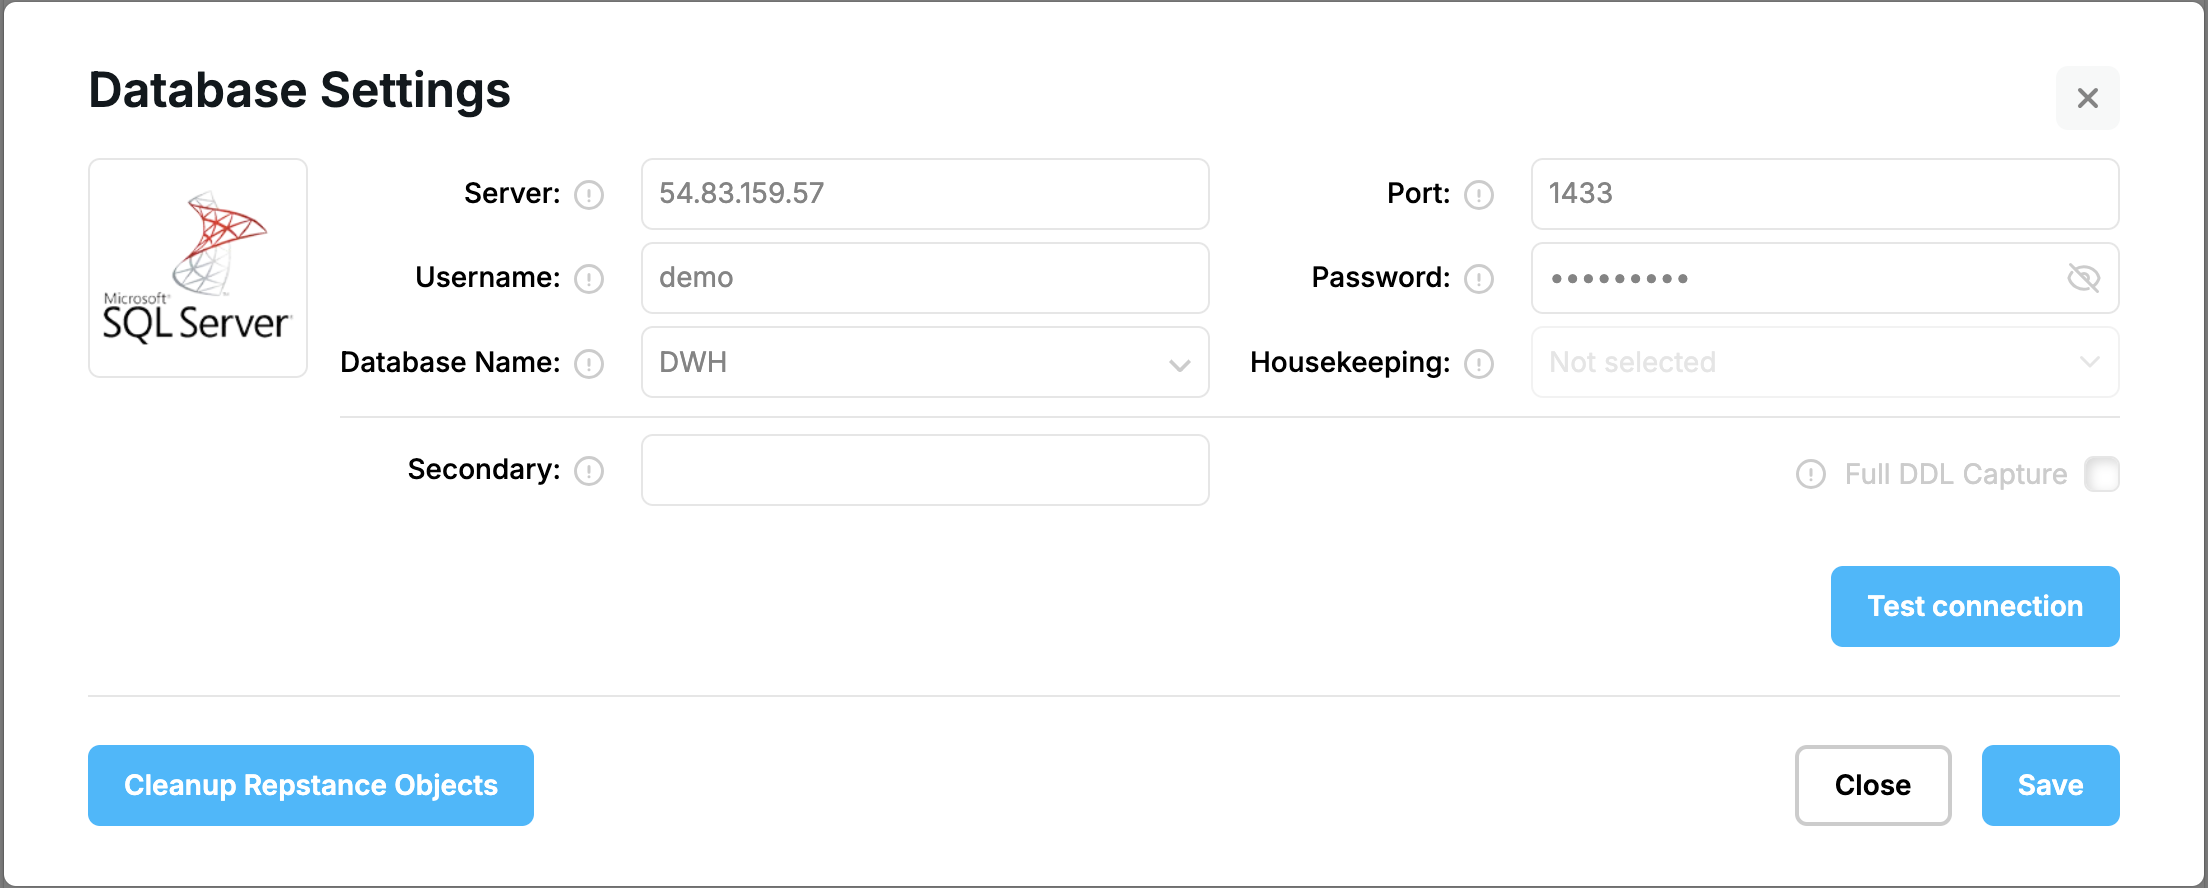The image size is (2208, 888).
Task: Click the info icon next to Database Name
Action: 589,363
